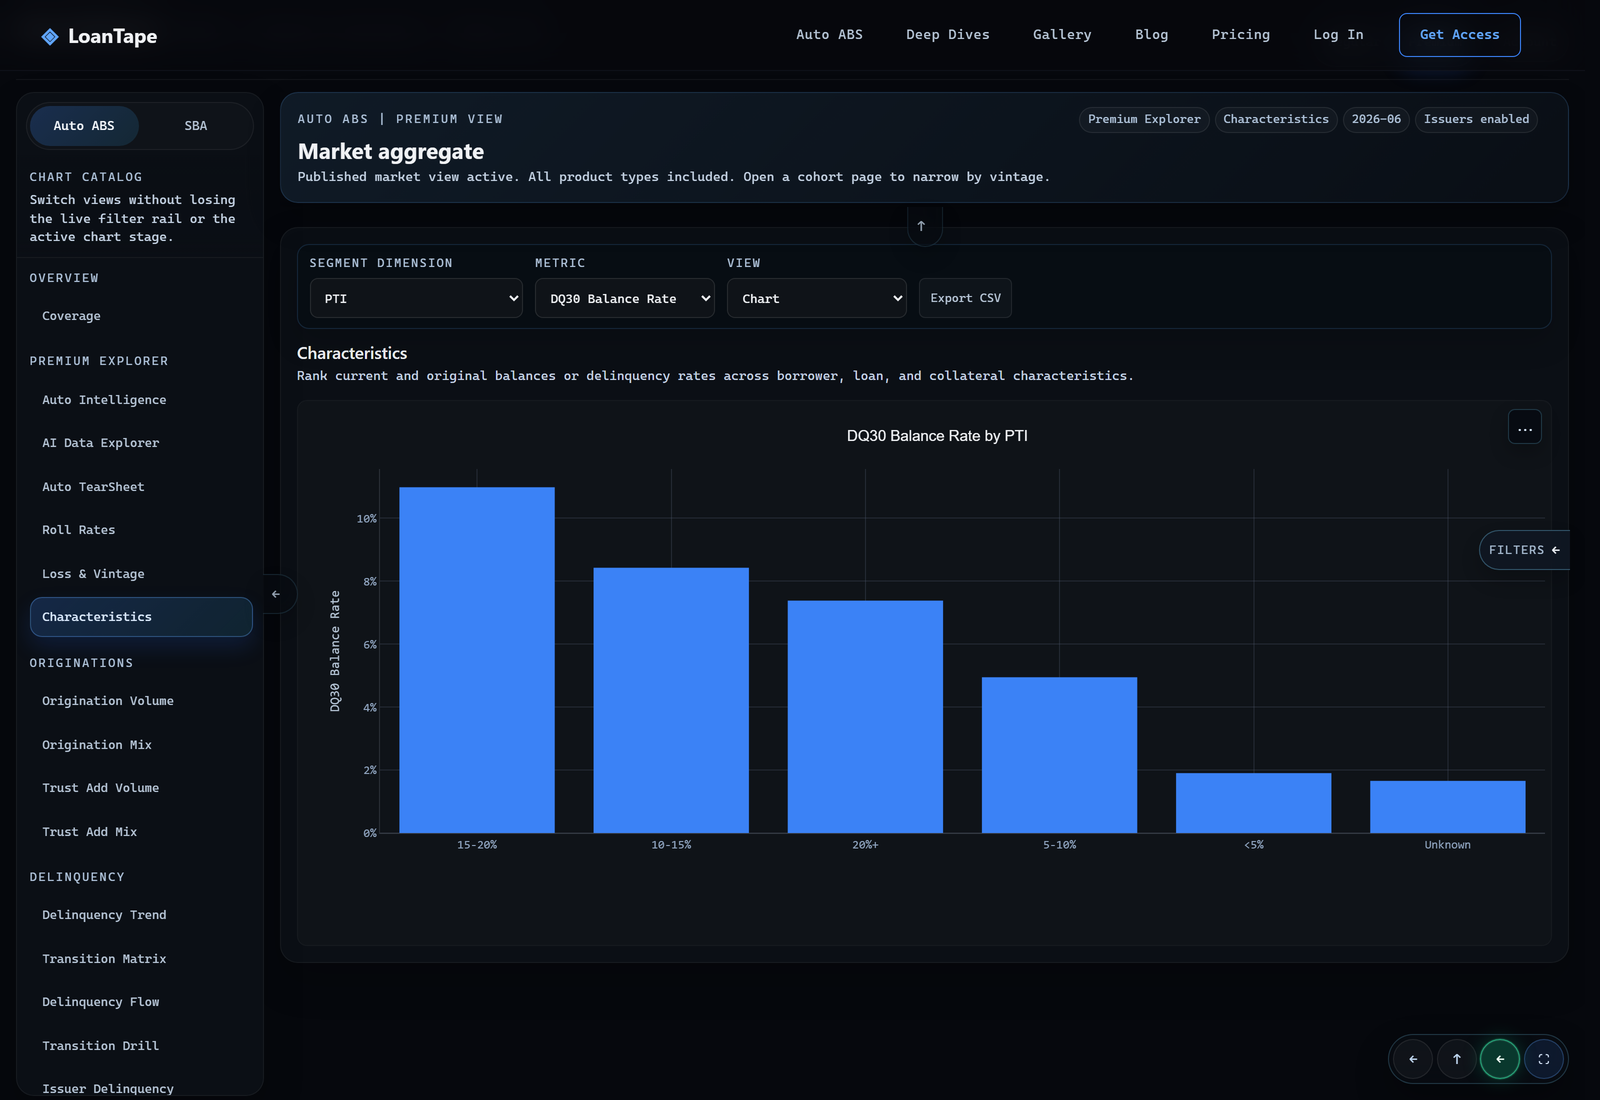Open the Segment Dimension dropdown showing PTI

[x=416, y=298]
